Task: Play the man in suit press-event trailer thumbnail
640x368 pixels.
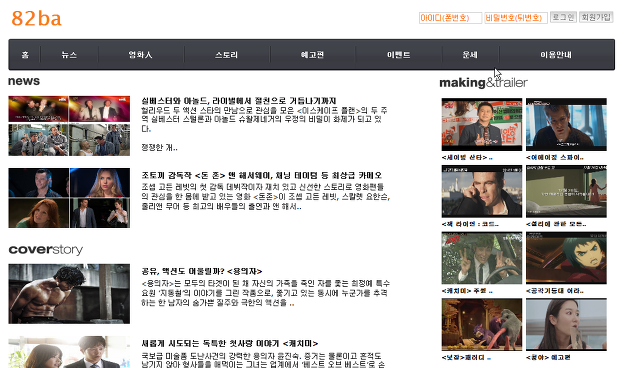Action: click(482, 124)
